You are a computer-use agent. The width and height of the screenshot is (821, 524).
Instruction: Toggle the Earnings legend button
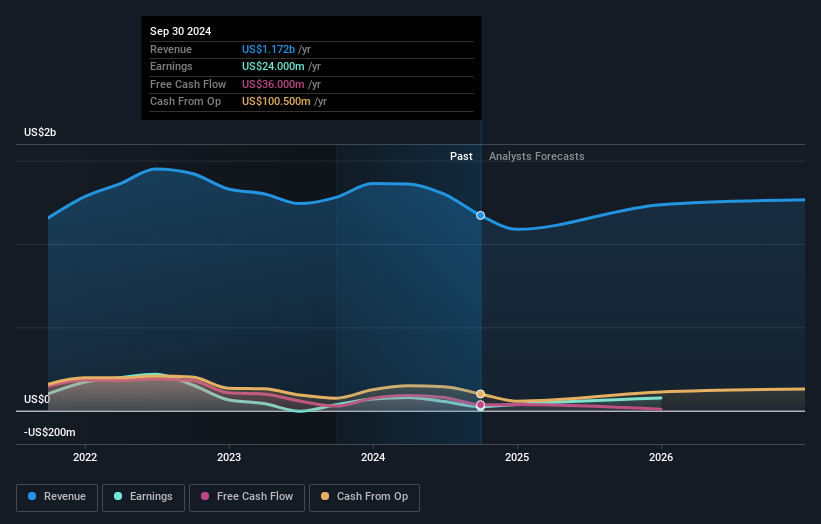point(143,497)
